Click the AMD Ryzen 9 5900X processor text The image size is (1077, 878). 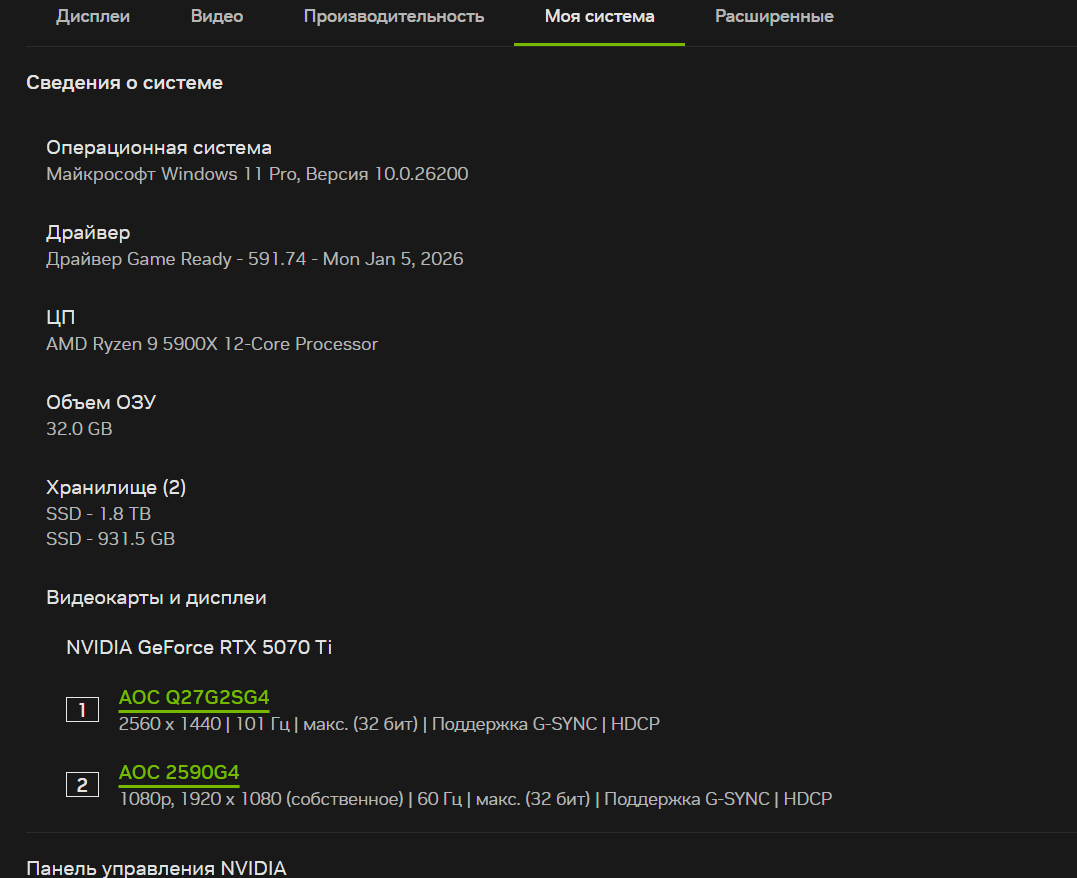coord(212,344)
